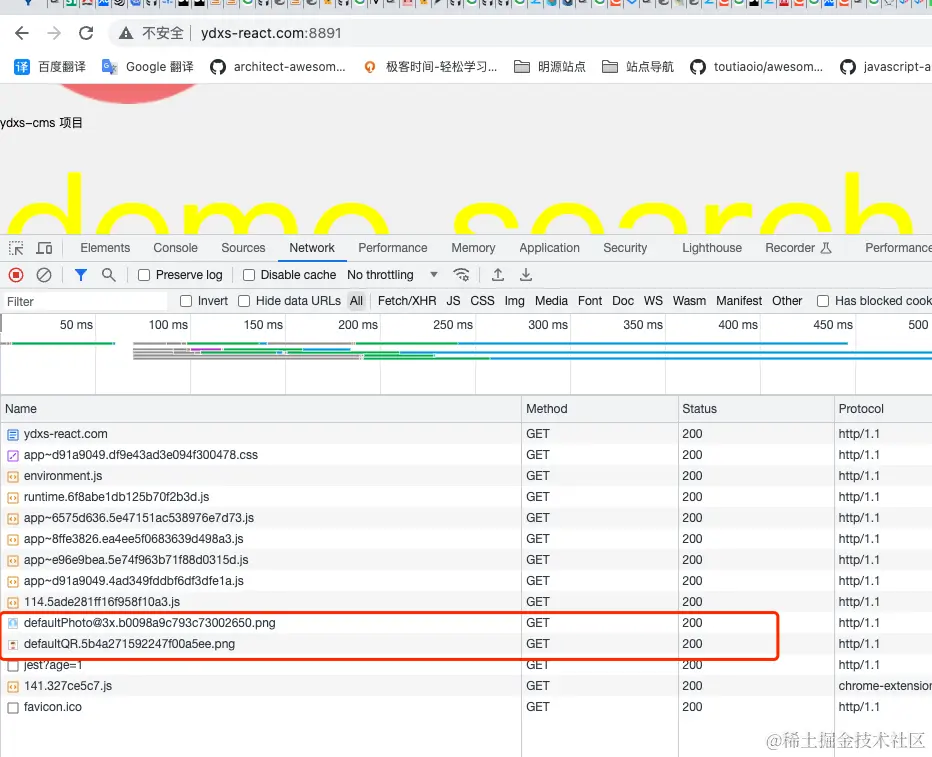
Task: Switch to the Console tab
Action: click(x=175, y=248)
